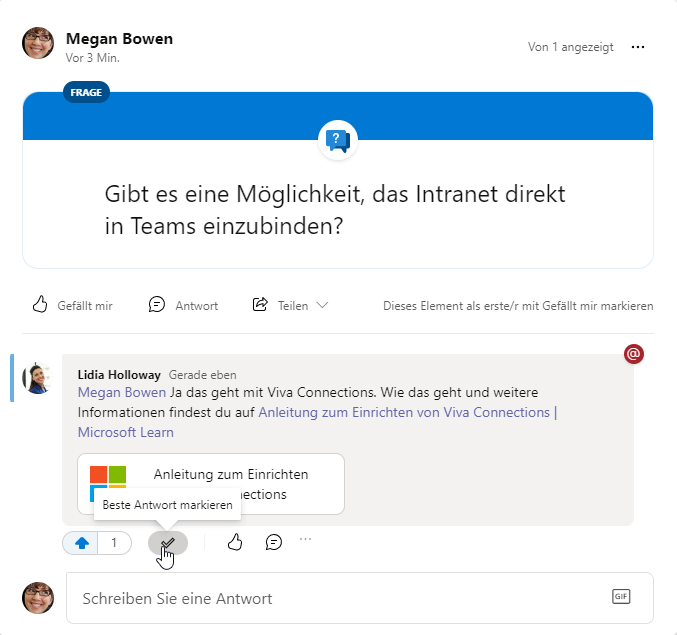Click the red @ mention badge
The image size is (677, 635).
tap(633, 353)
